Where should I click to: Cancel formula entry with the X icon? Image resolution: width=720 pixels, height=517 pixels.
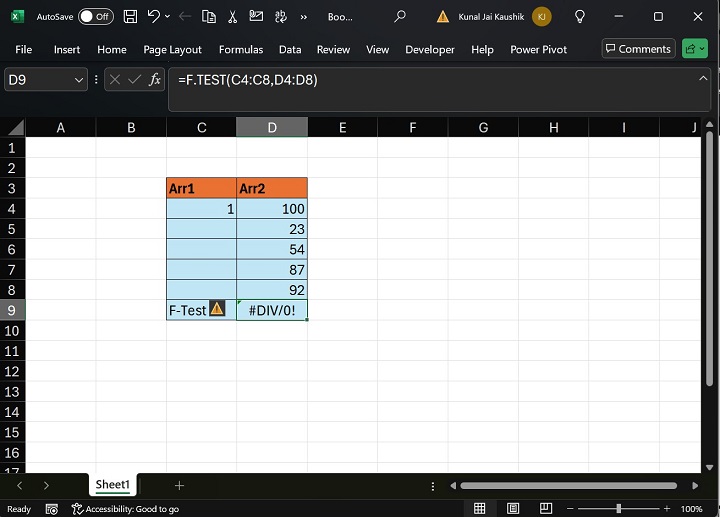click(115, 80)
